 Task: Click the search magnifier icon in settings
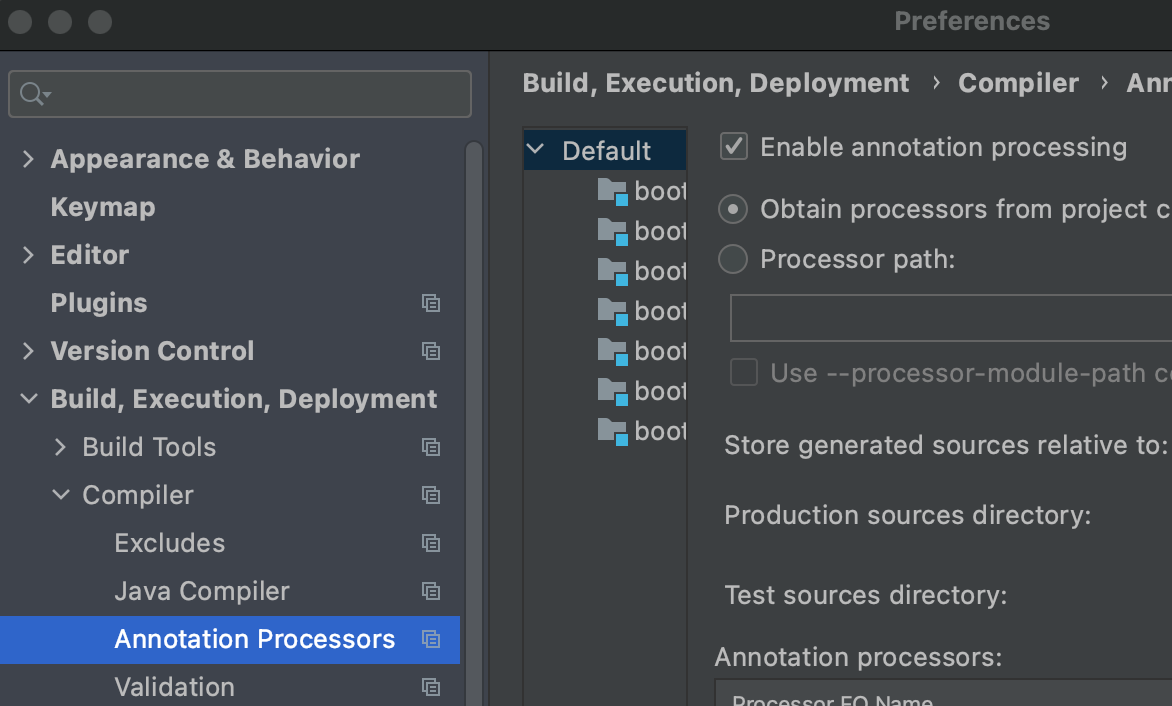coord(33,94)
